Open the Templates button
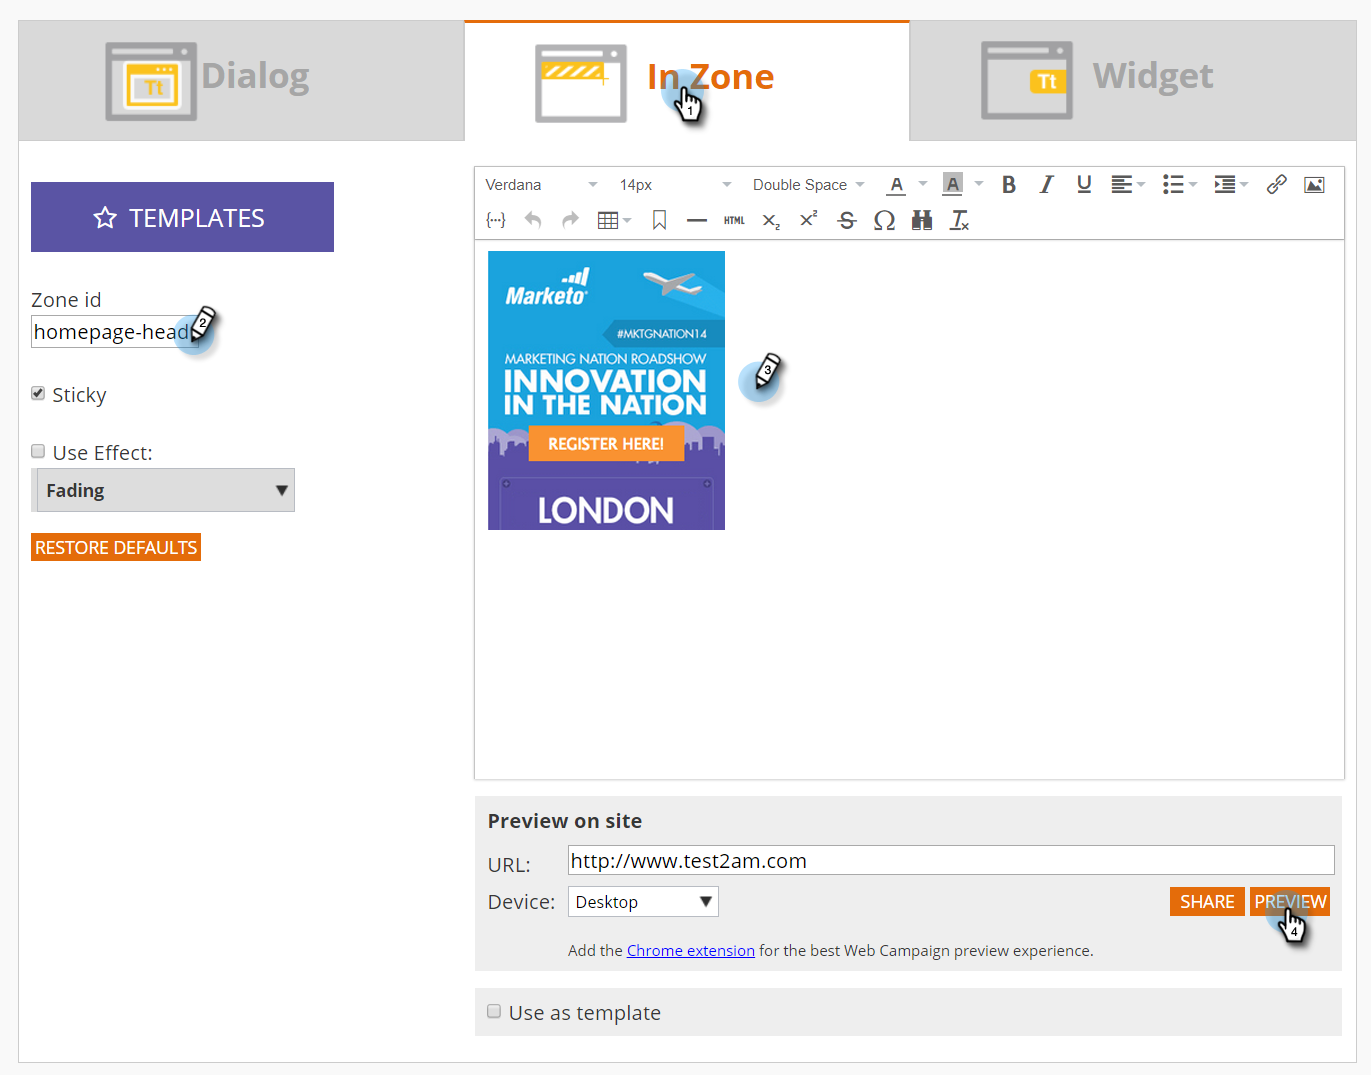 coord(182,217)
